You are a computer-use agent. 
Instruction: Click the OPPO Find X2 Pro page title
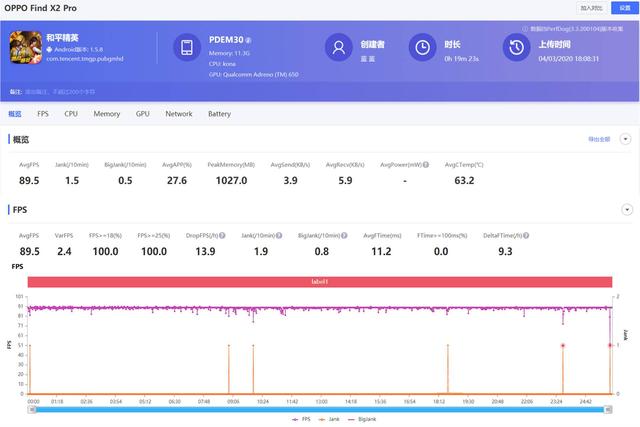coord(40,8)
